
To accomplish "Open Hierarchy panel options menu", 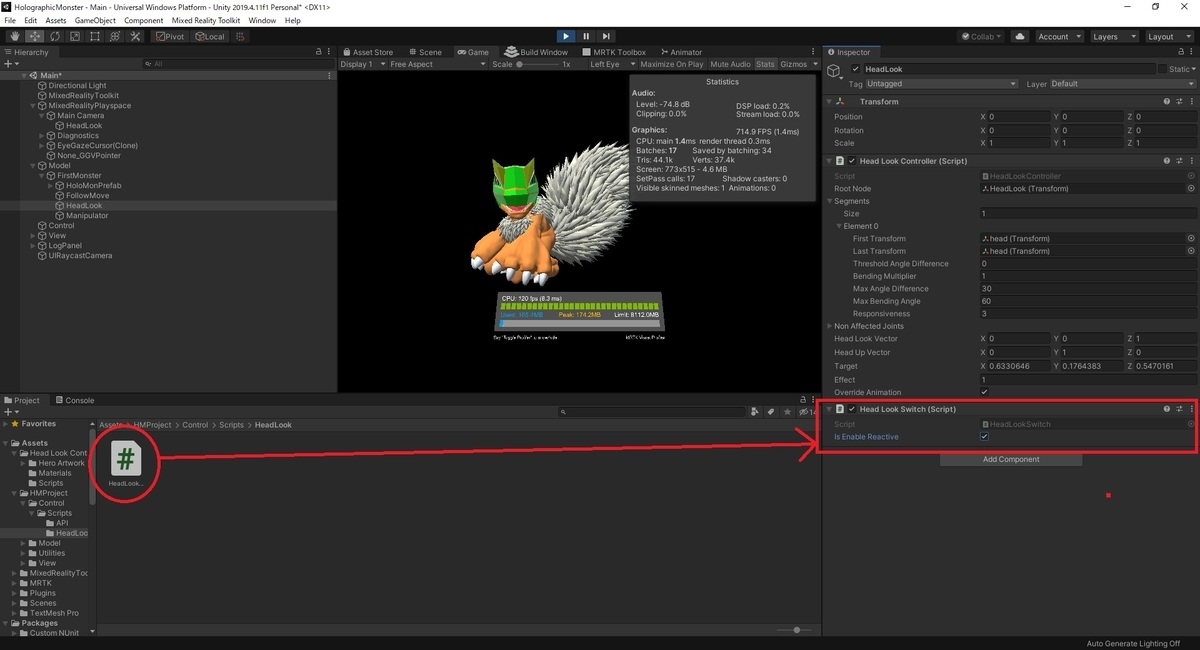I will (x=330, y=52).
